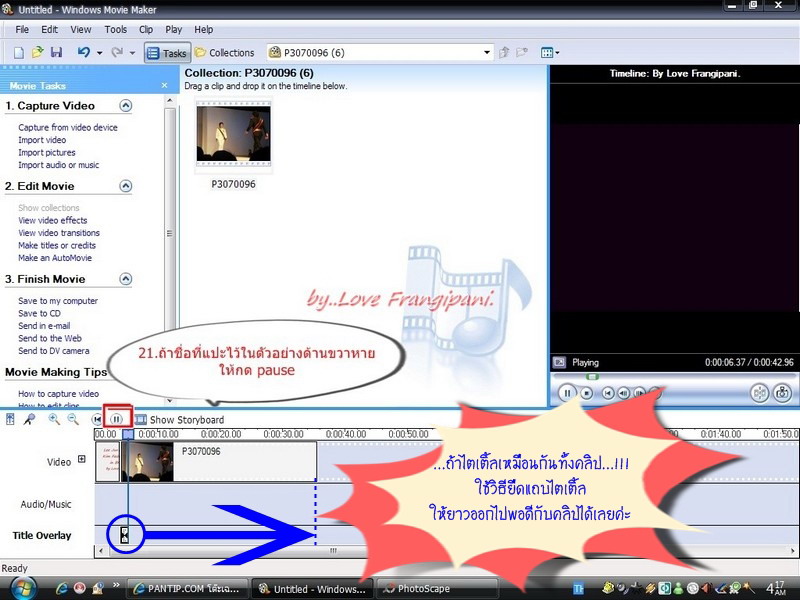800x600 pixels.
Task: Open the redo history dropdown arrow
Action: pos(132,53)
